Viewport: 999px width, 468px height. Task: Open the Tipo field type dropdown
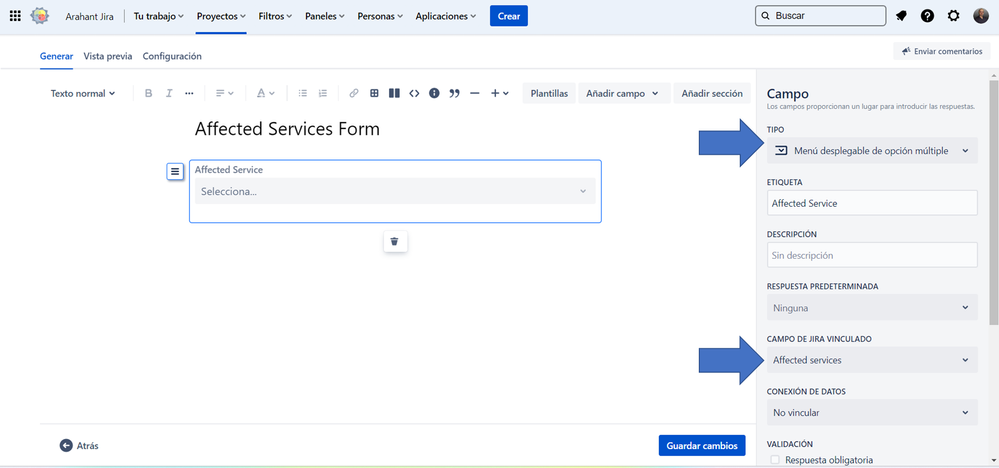[x=872, y=151]
